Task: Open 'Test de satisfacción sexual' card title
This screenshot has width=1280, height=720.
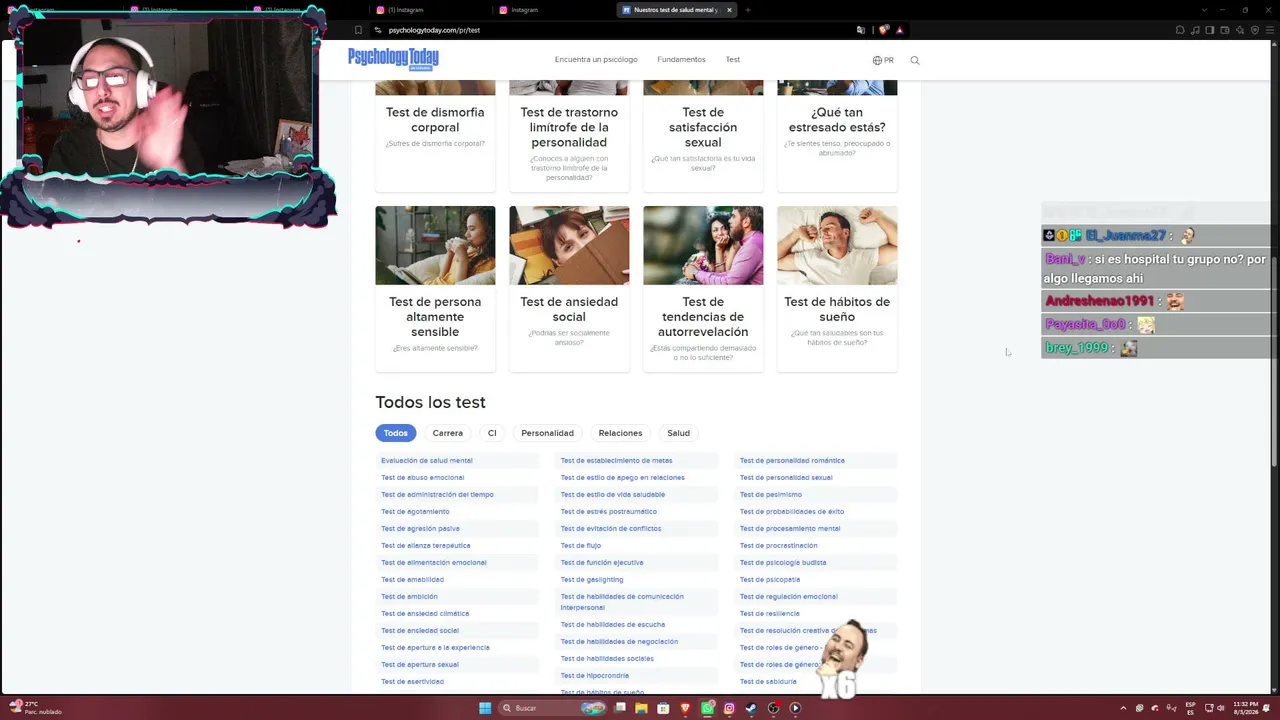Action: [x=703, y=127]
